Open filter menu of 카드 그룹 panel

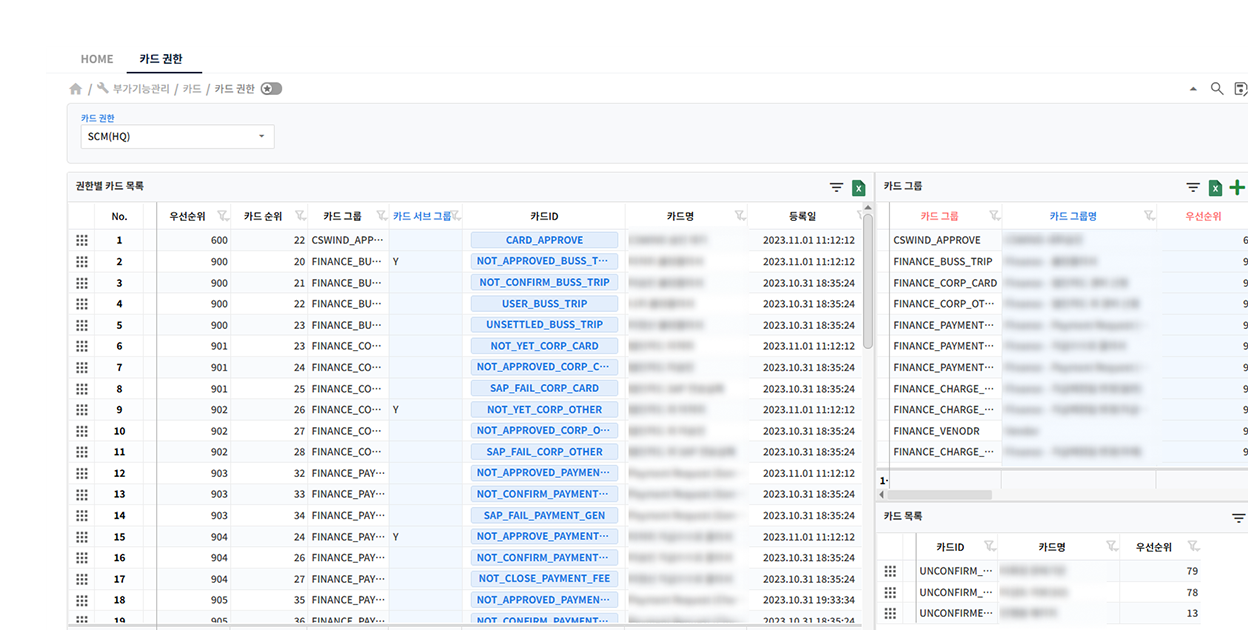pyautogui.click(x=1193, y=187)
